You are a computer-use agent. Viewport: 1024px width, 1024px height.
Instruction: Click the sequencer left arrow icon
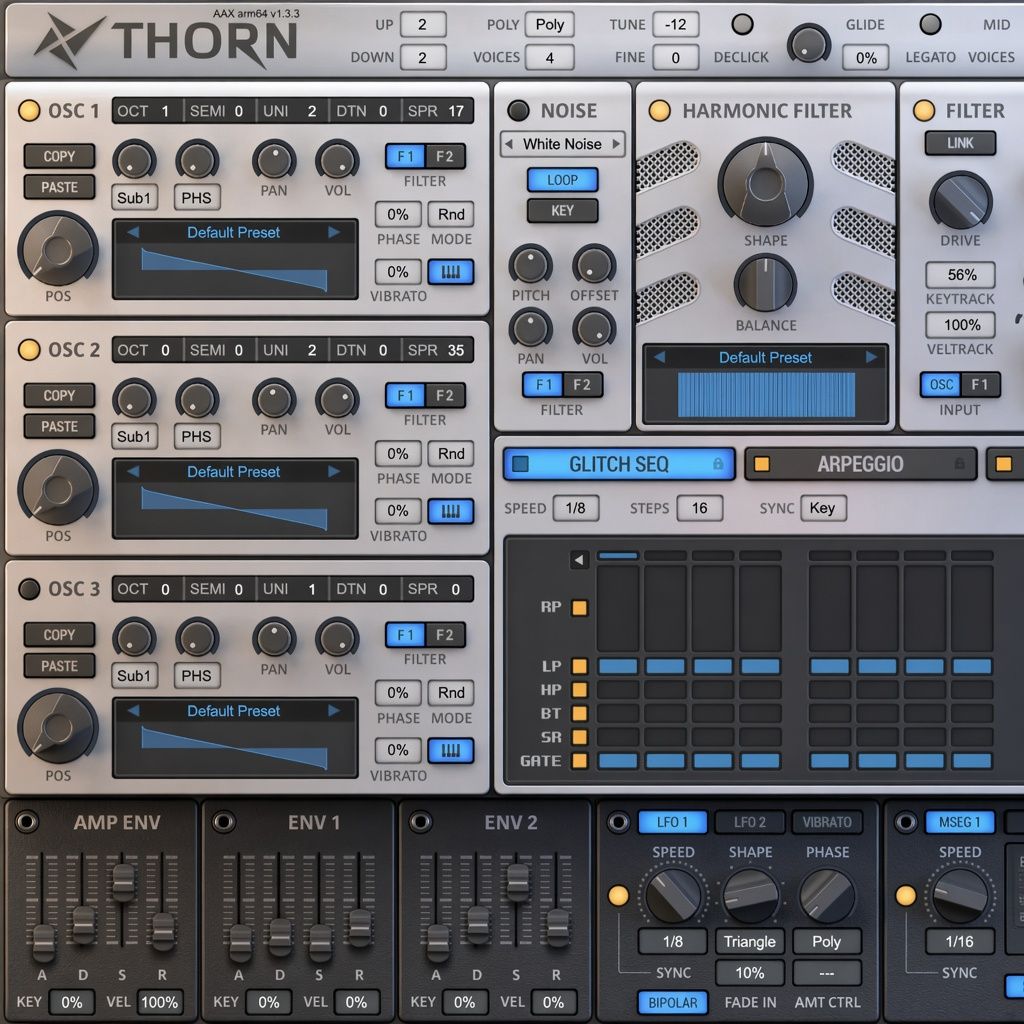(x=579, y=560)
